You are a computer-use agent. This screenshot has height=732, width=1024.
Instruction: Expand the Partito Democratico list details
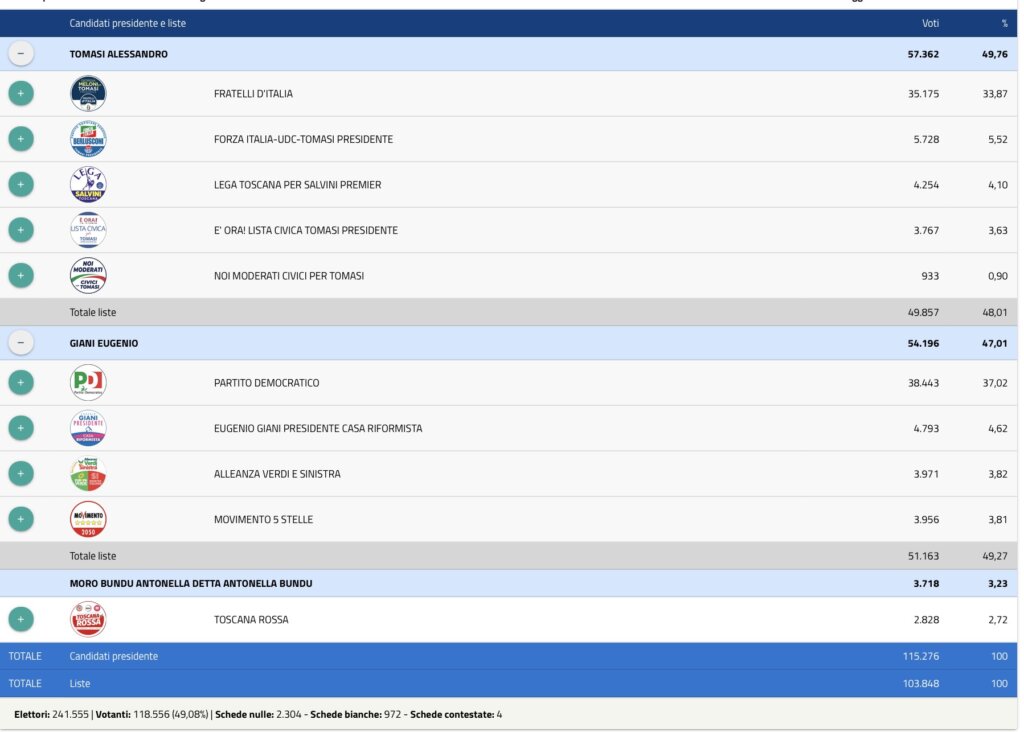point(21,383)
